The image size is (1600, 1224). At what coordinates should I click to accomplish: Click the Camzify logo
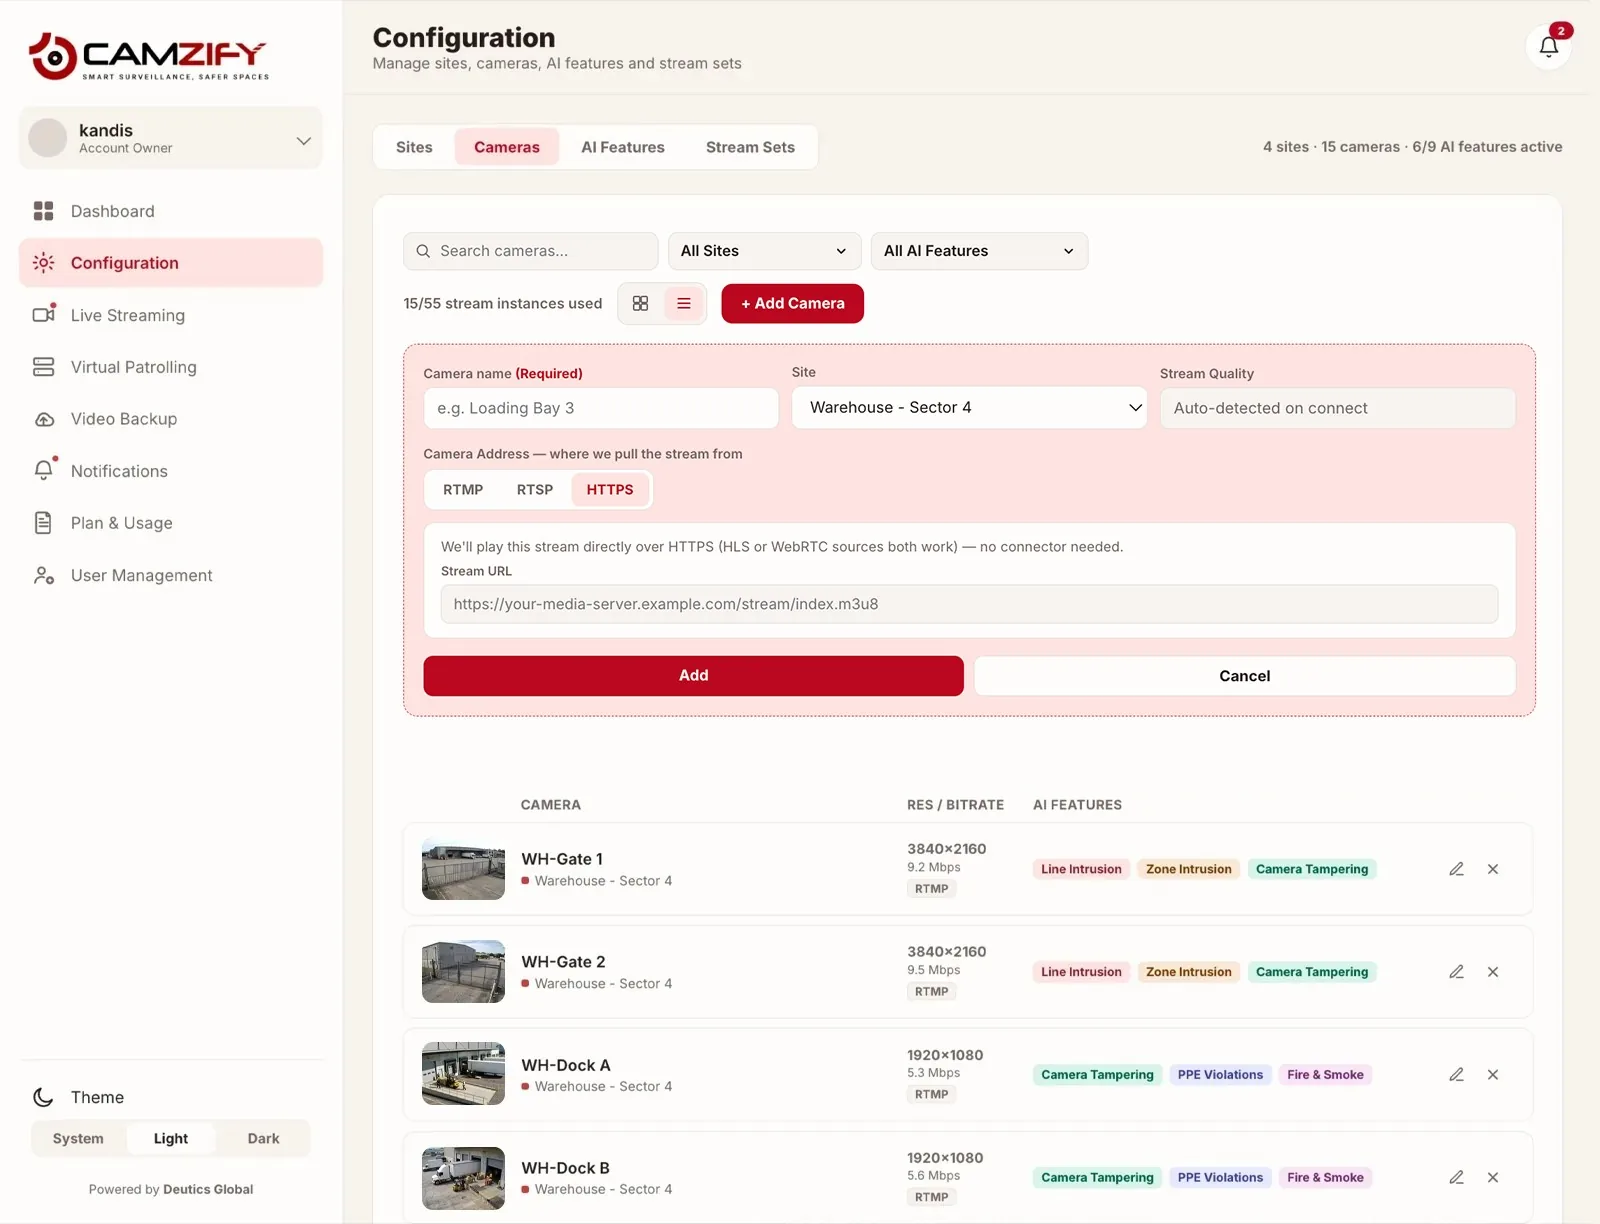click(148, 56)
